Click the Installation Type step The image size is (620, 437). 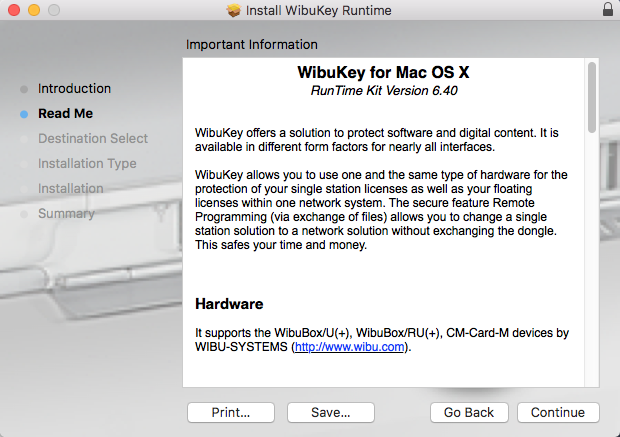point(87,164)
